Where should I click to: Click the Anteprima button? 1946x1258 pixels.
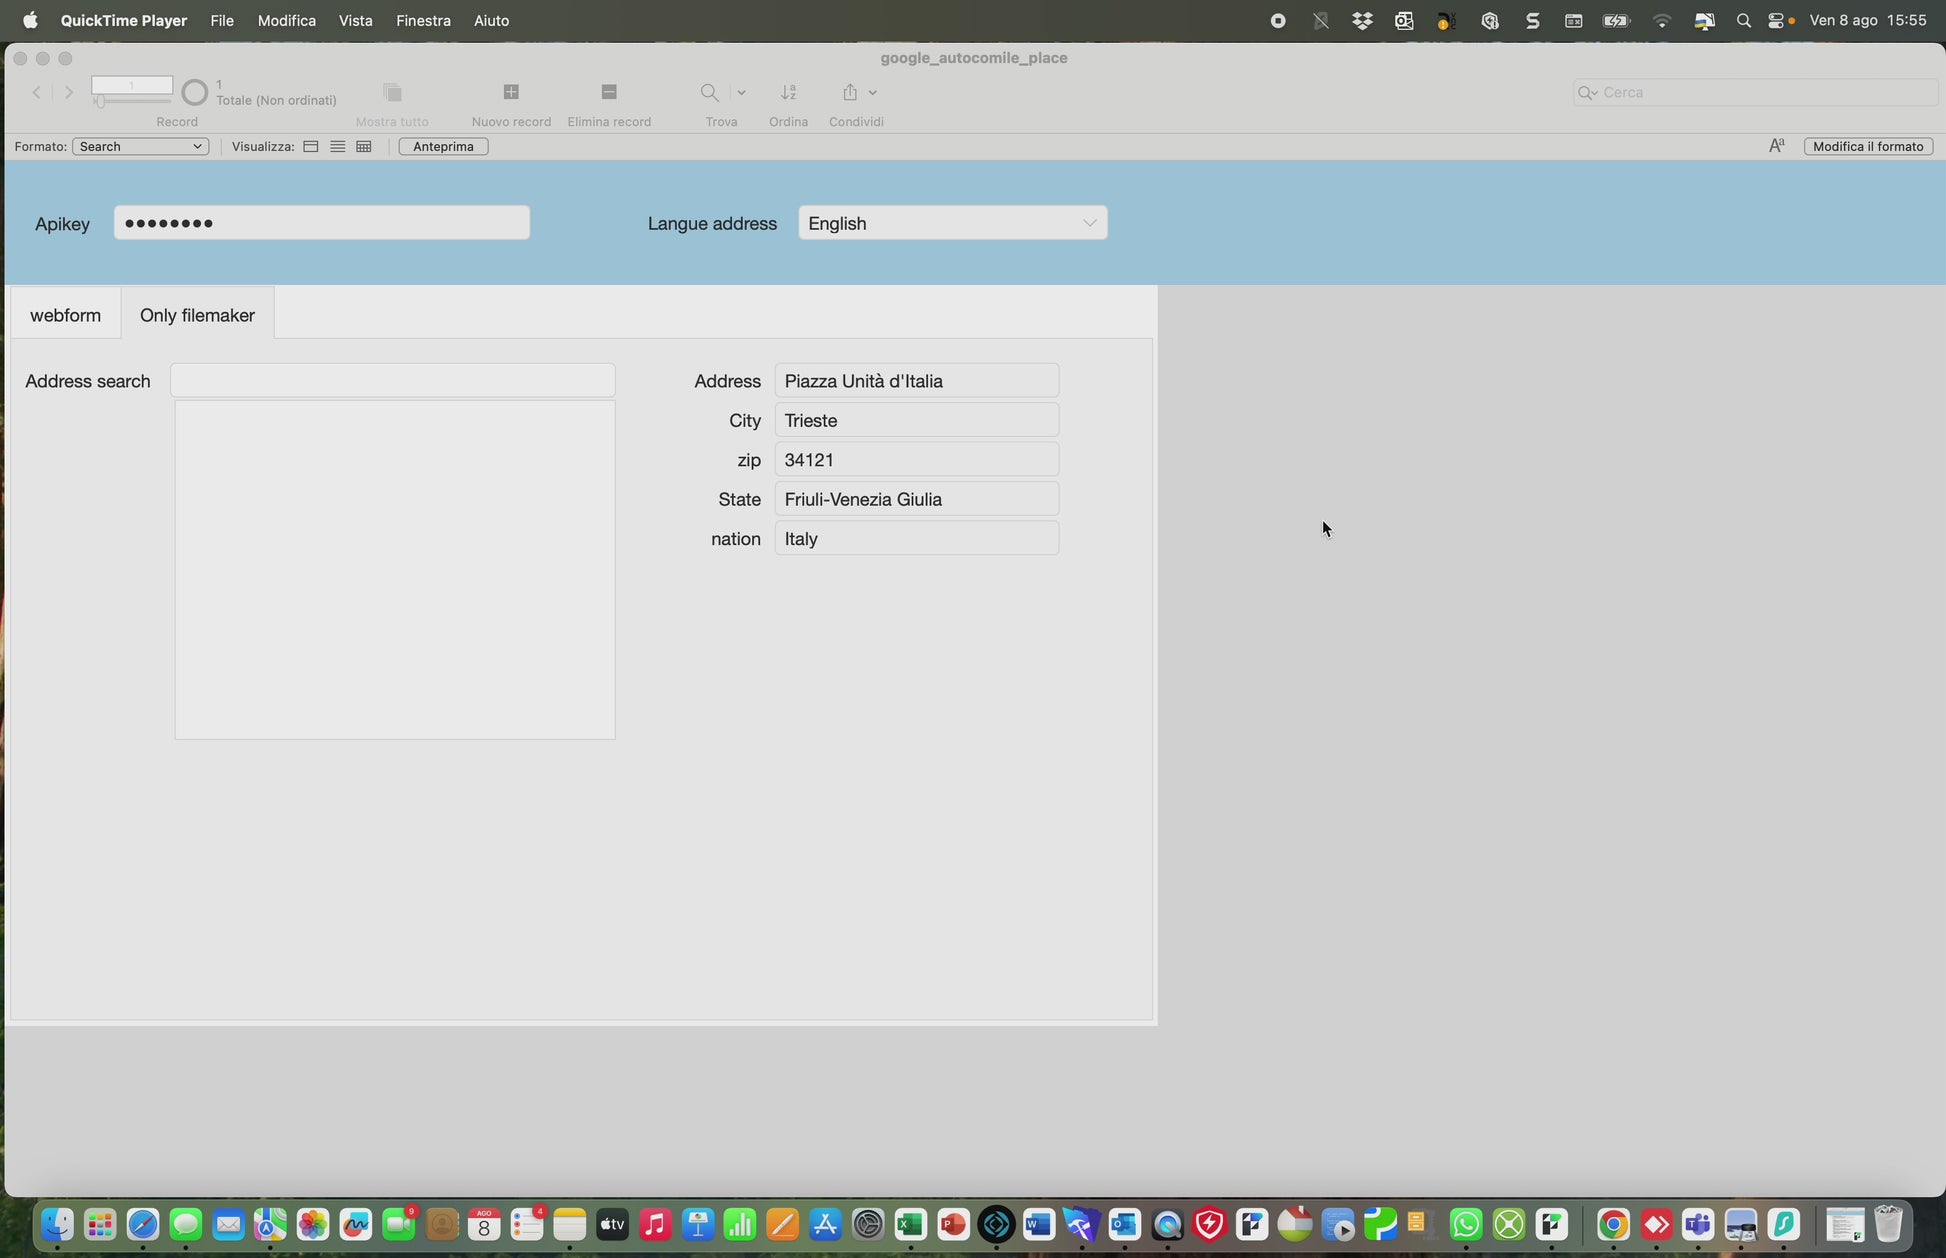[443, 146]
